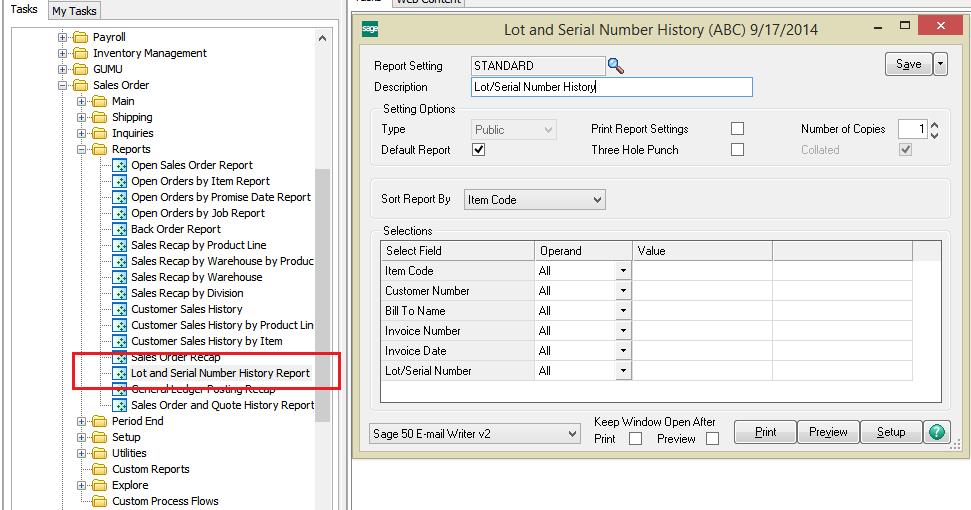
Task: Collapse the Reports folder node
Action: coord(82,149)
